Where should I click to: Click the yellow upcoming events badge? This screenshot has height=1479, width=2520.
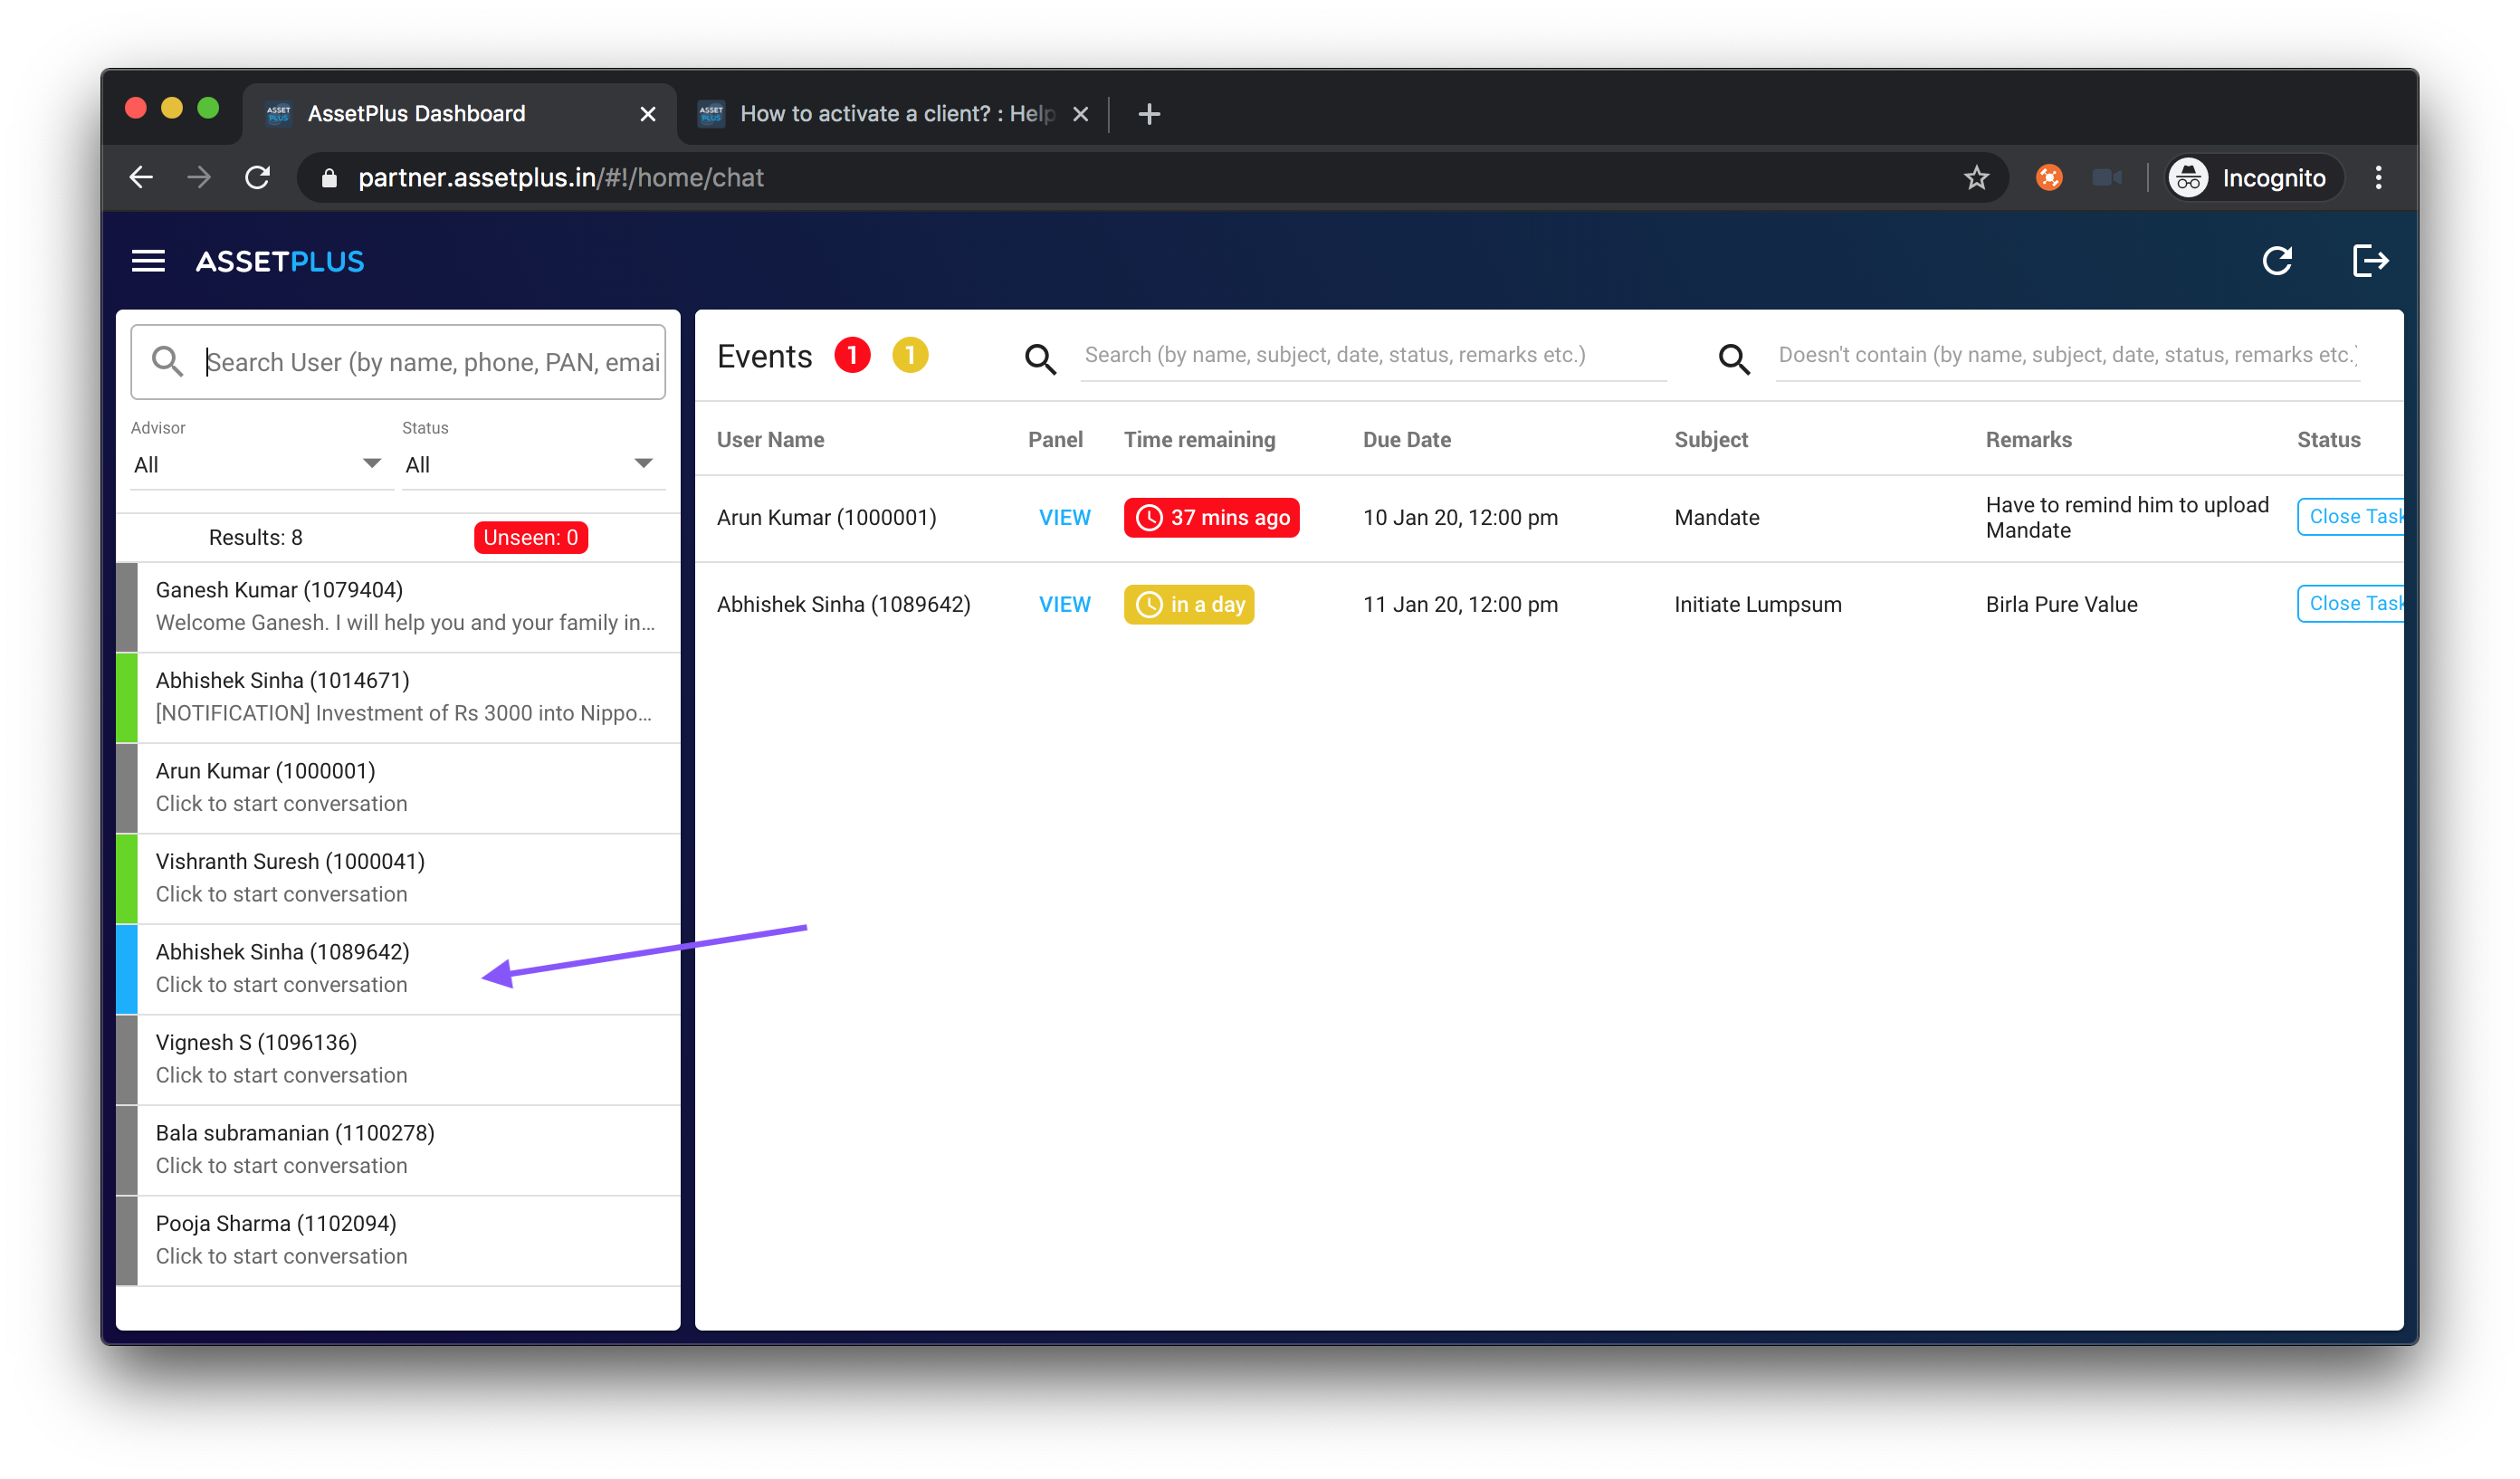click(x=909, y=355)
